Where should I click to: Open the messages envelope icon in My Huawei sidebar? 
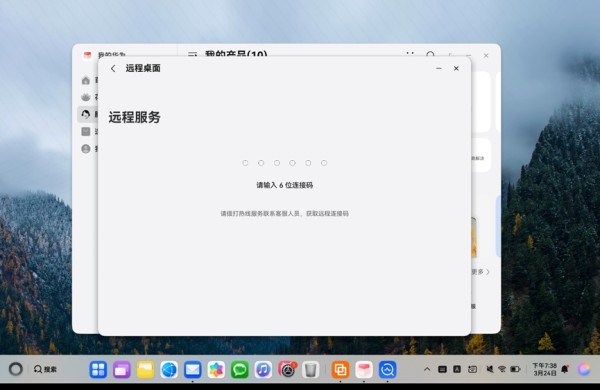click(x=86, y=131)
